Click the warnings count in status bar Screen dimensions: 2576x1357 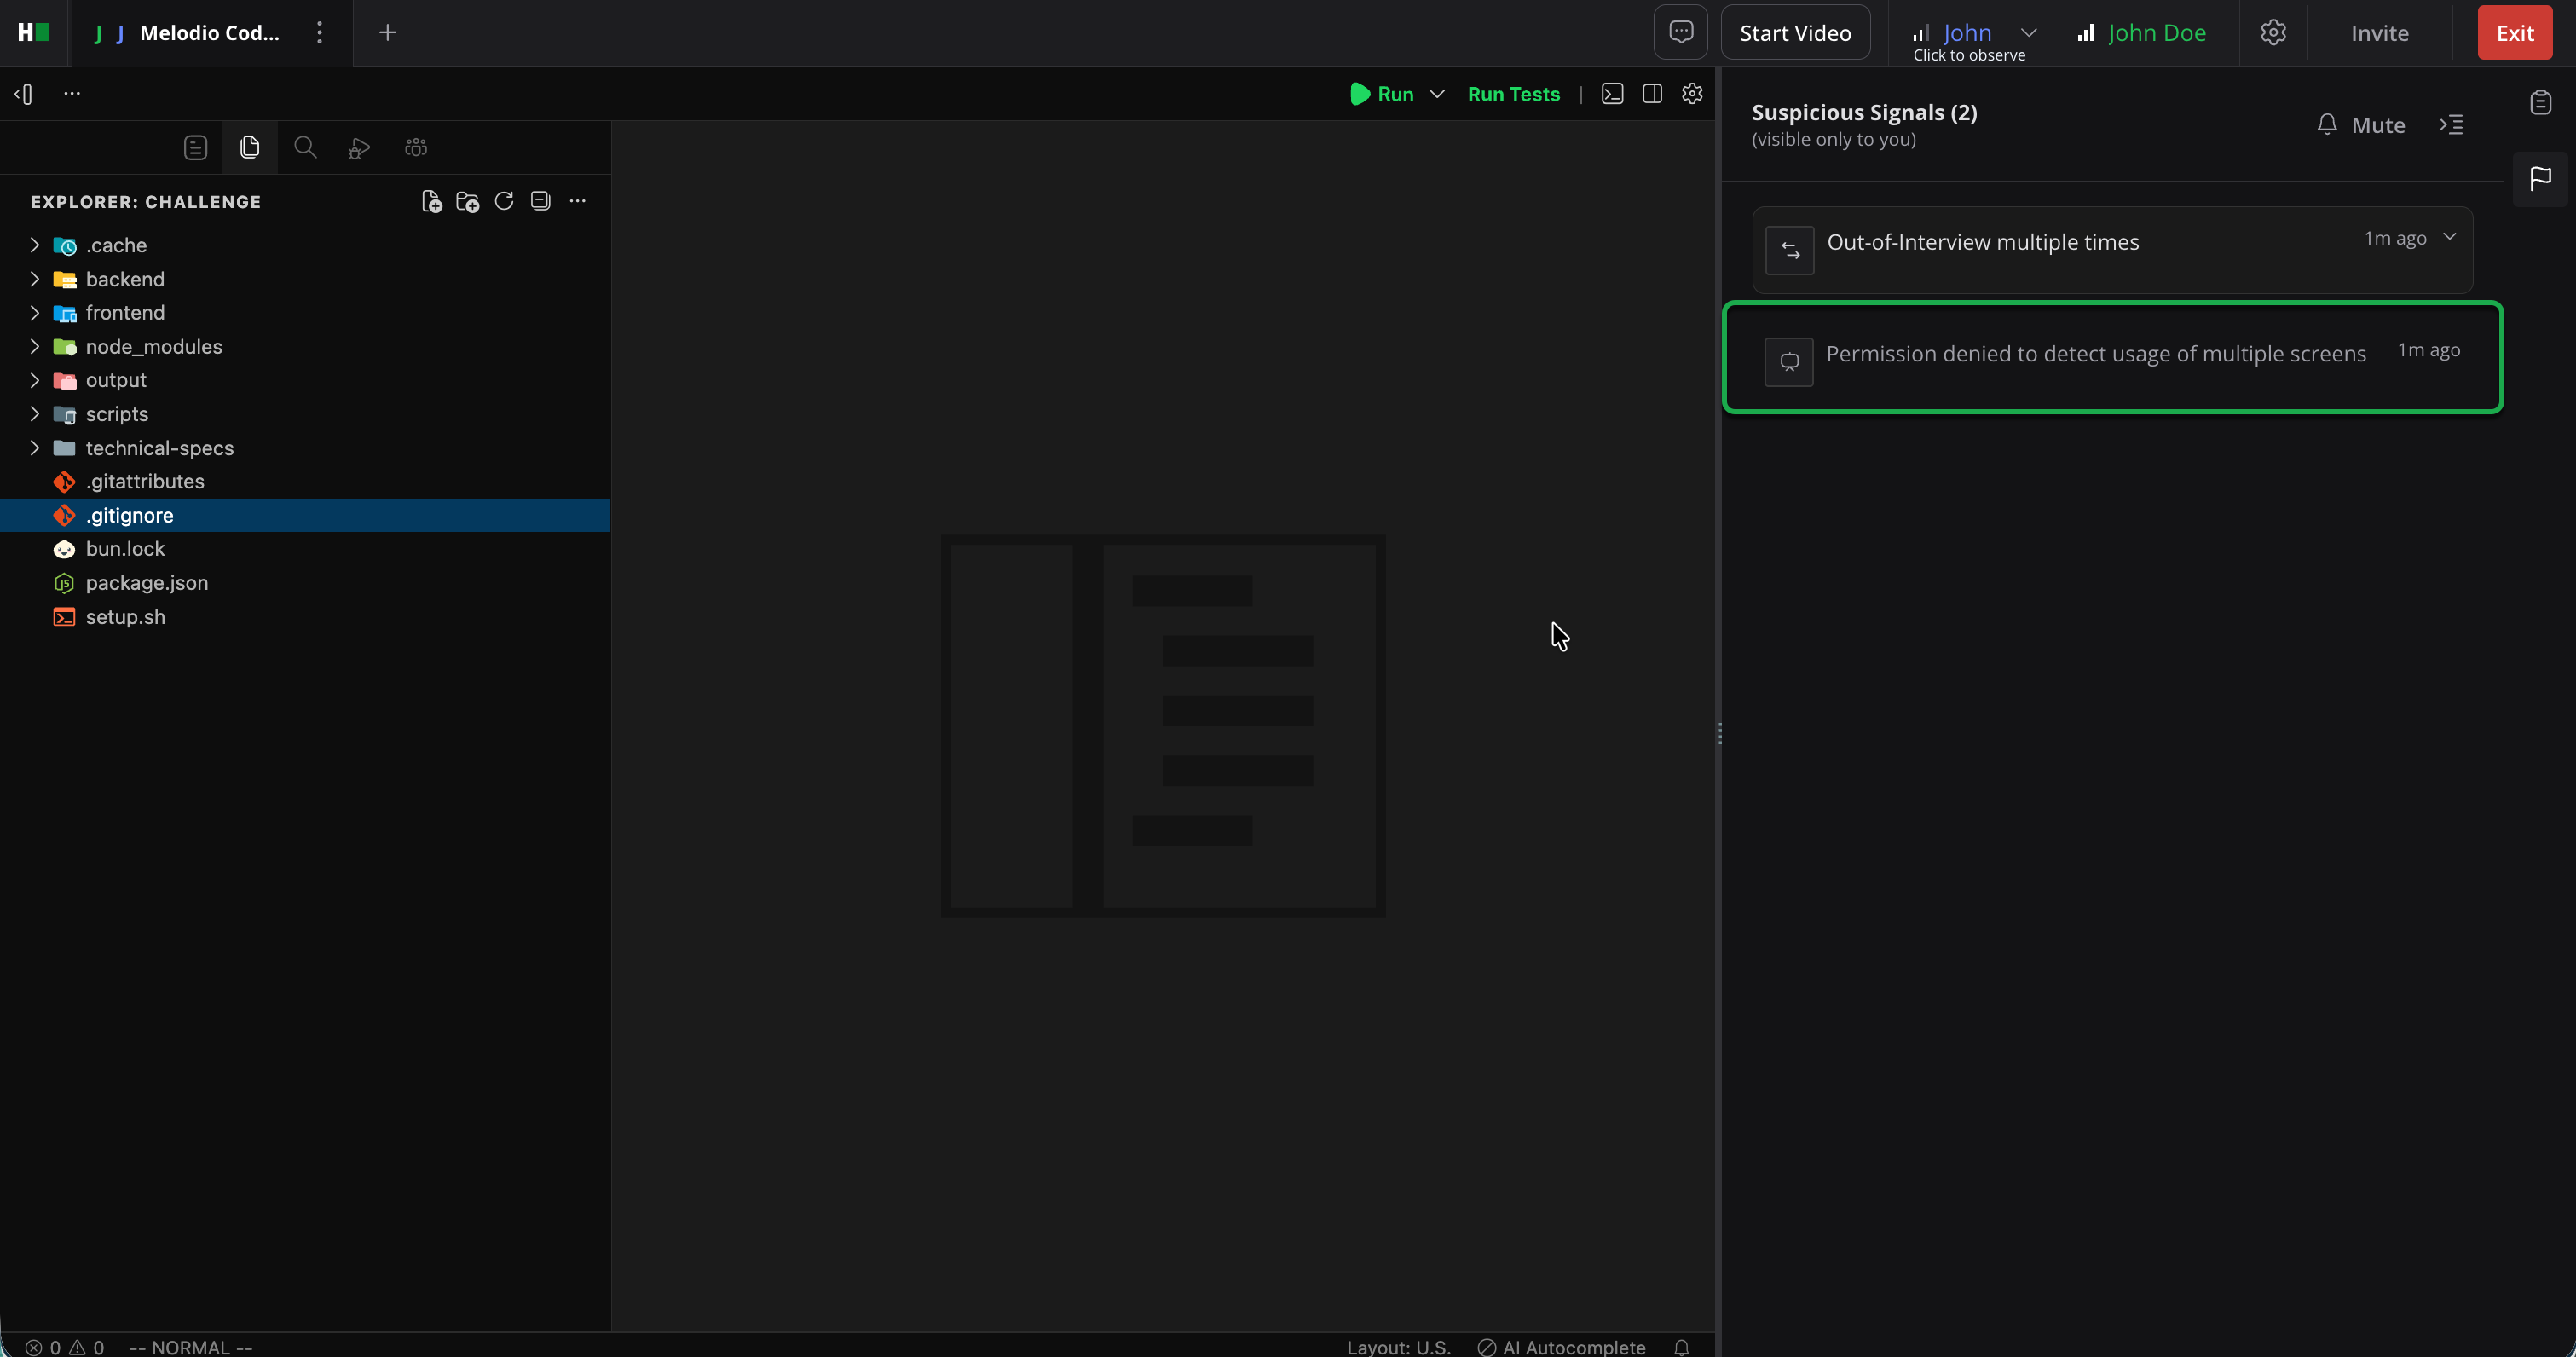pos(87,1347)
